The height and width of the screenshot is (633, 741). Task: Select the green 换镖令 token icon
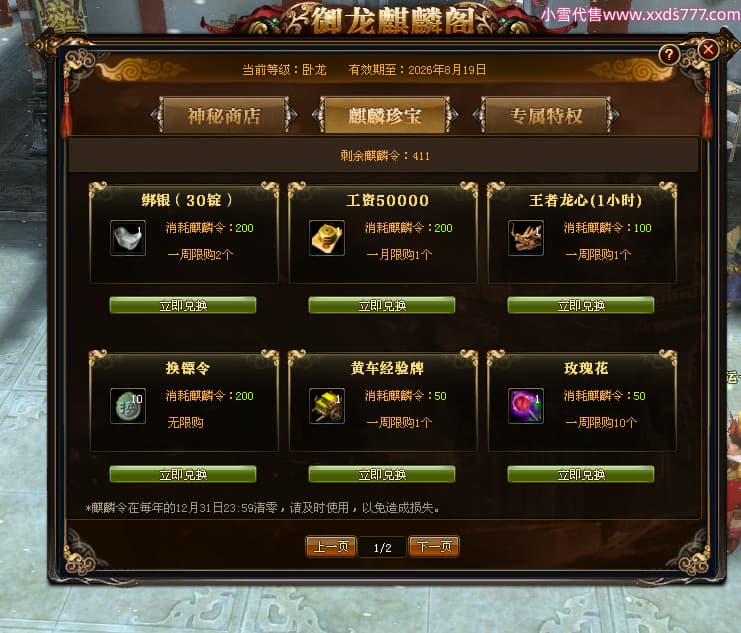128,406
